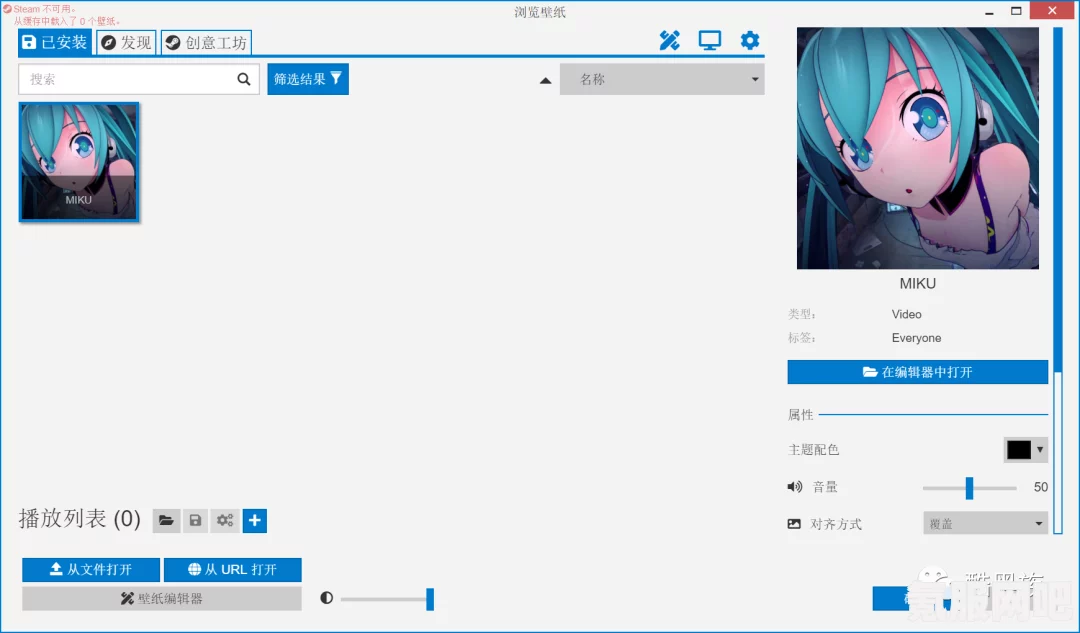The height and width of the screenshot is (633, 1080).
Task: Open the 创意工坊 workshop tab
Action: [x=206, y=43]
